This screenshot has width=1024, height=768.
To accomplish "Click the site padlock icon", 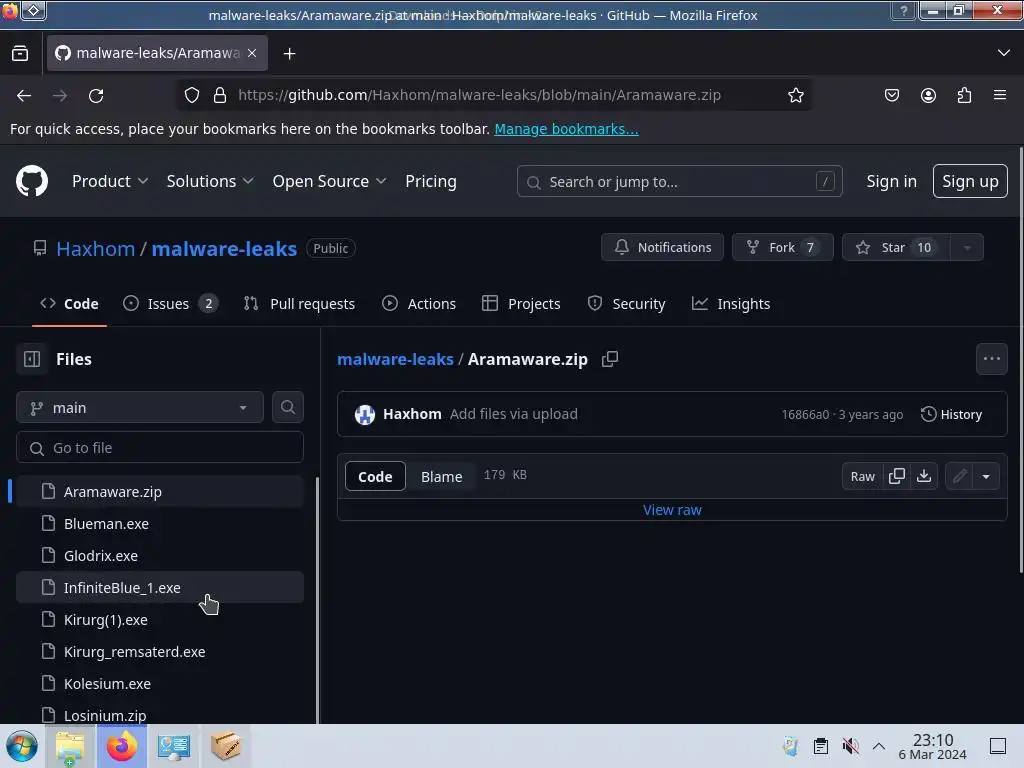I will coord(220,95).
